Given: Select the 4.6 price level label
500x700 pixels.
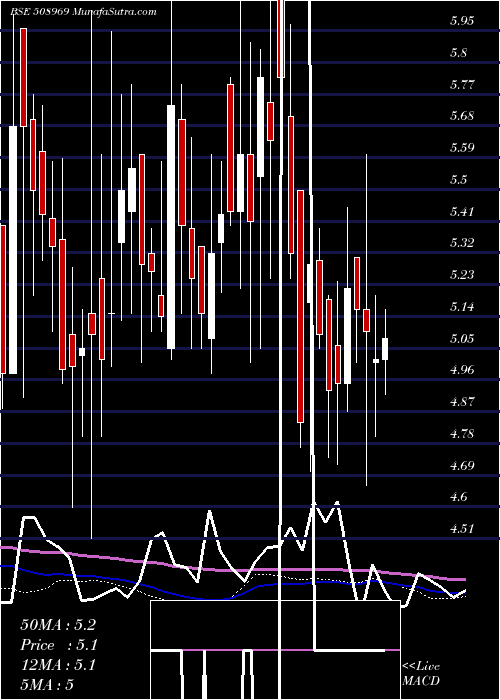Looking at the screenshot, I should point(458,497).
